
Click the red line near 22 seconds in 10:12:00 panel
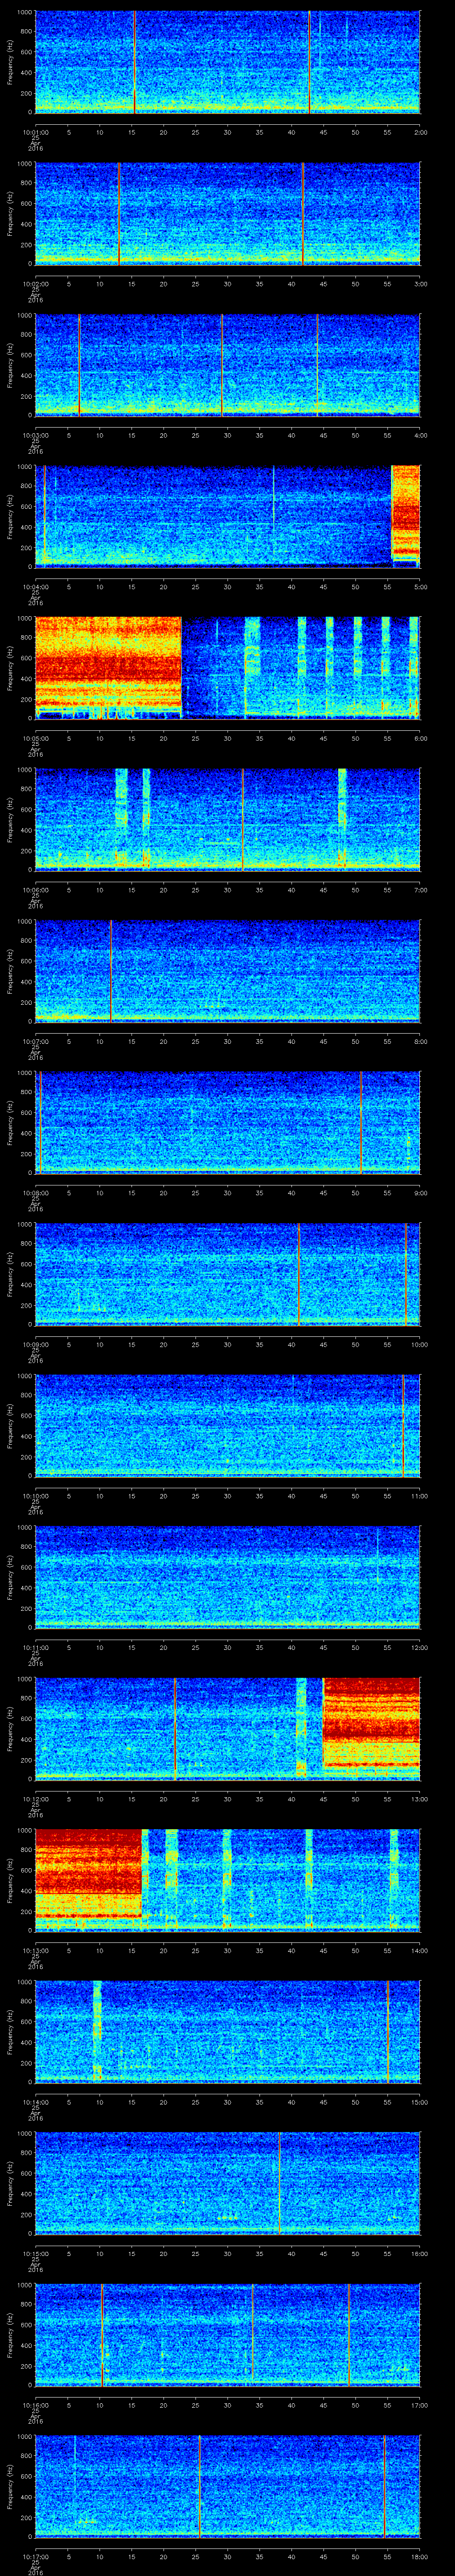(175, 1728)
